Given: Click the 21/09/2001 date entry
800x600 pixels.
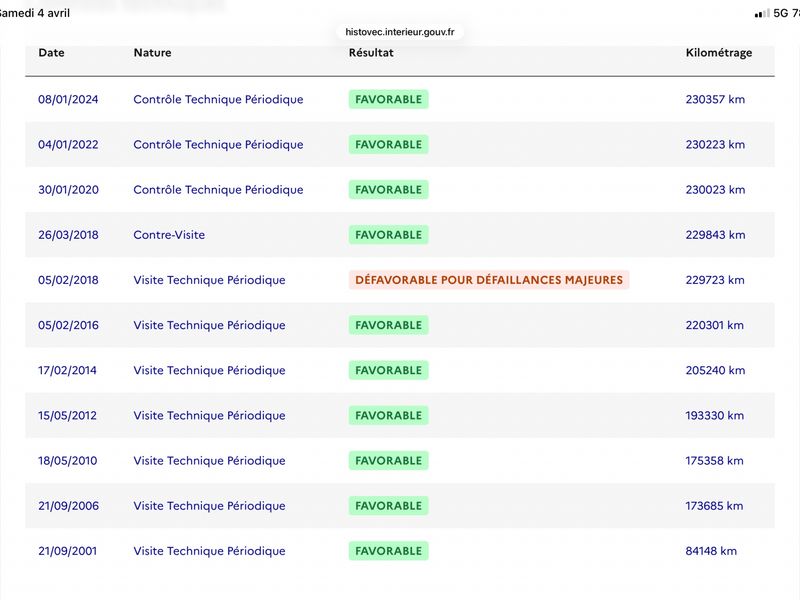Looking at the screenshot, I should (68, 551).
